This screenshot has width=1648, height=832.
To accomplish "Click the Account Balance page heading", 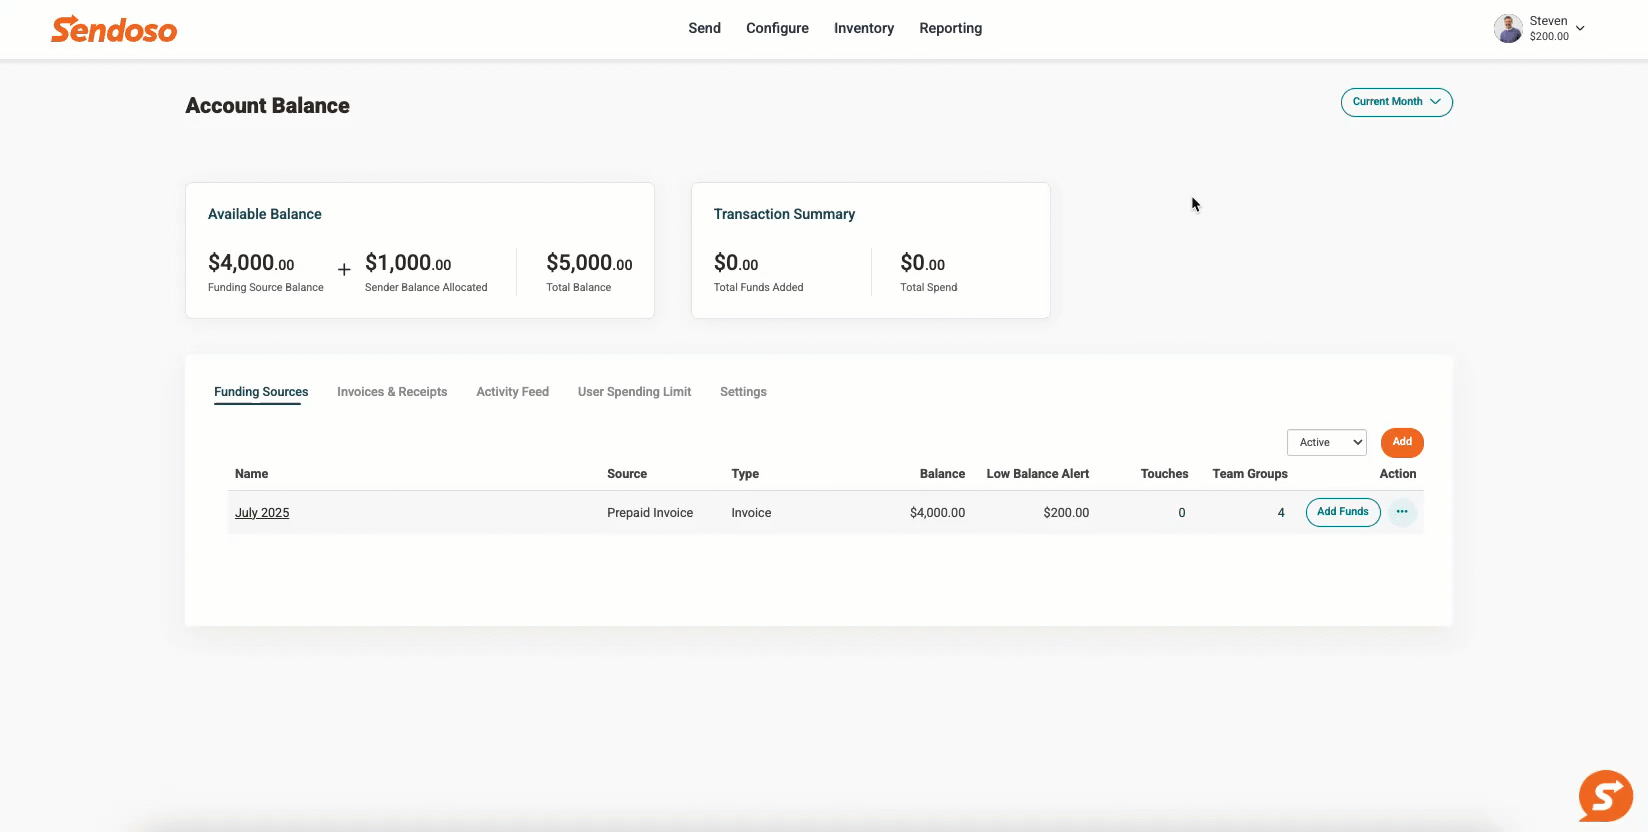I will pyautogui.click(x=268, y=106).
